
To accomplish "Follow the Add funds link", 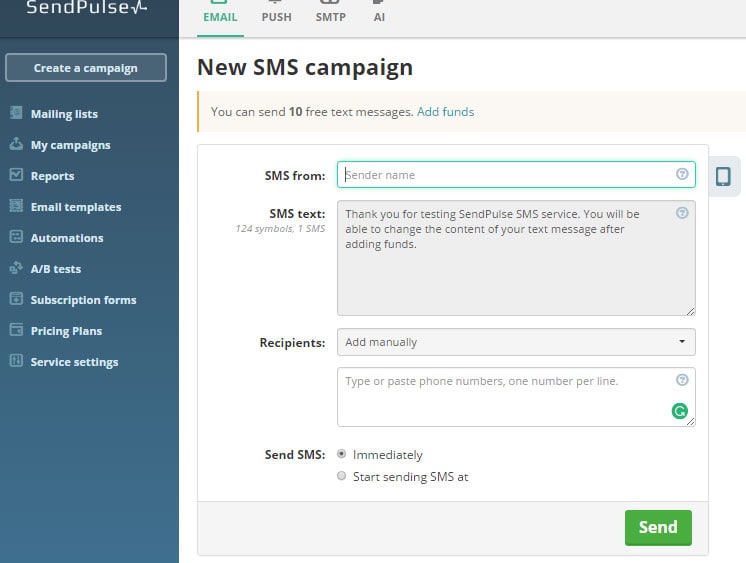I will pos(445,112).
